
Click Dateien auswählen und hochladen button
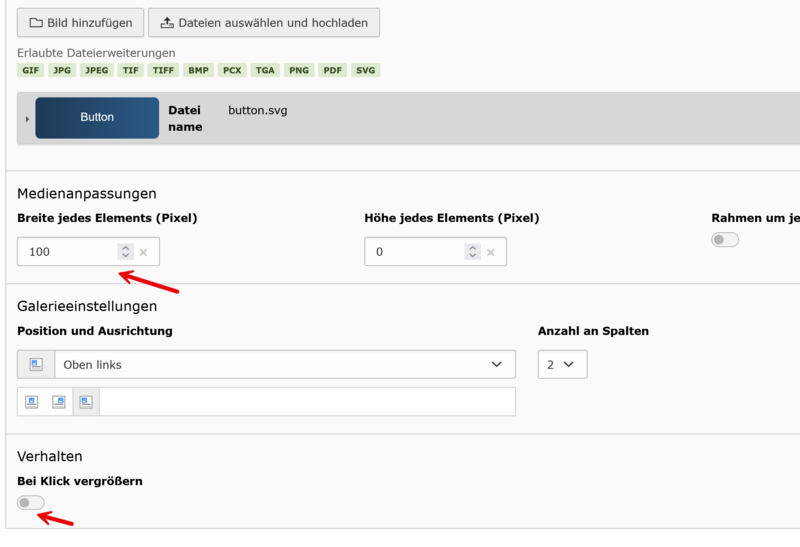[x=263, y=22]
